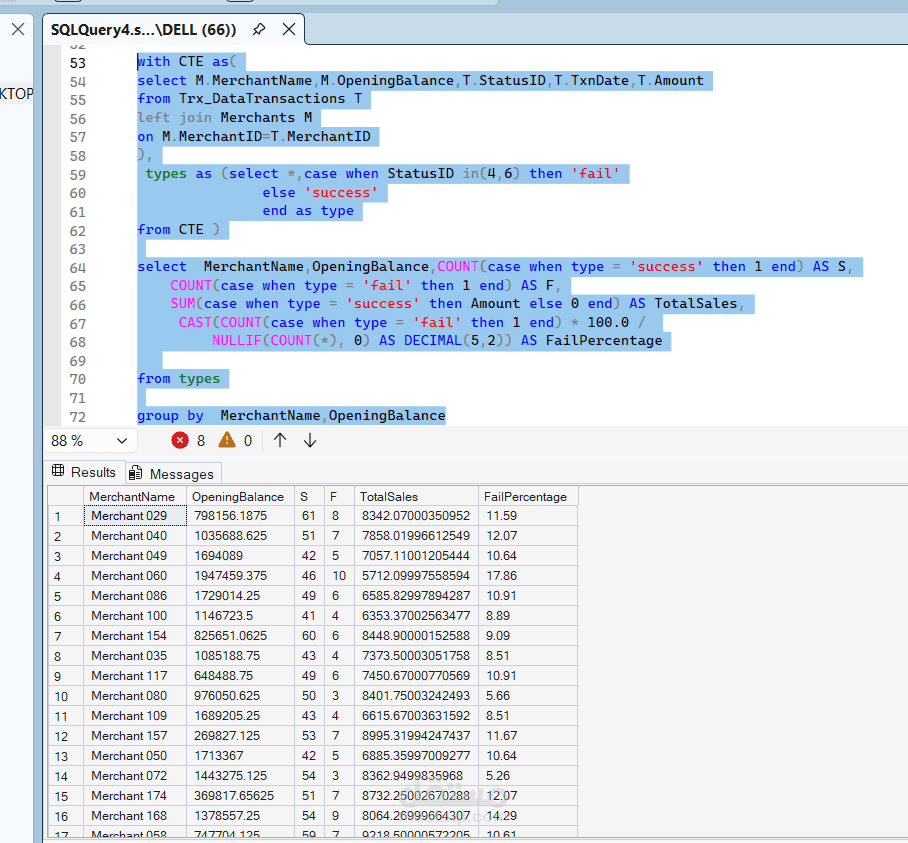Viewport: 908px width, 843px height.
Task: Click the 798156.1875 opening balance cell
Action: click(x=240, y=516)
